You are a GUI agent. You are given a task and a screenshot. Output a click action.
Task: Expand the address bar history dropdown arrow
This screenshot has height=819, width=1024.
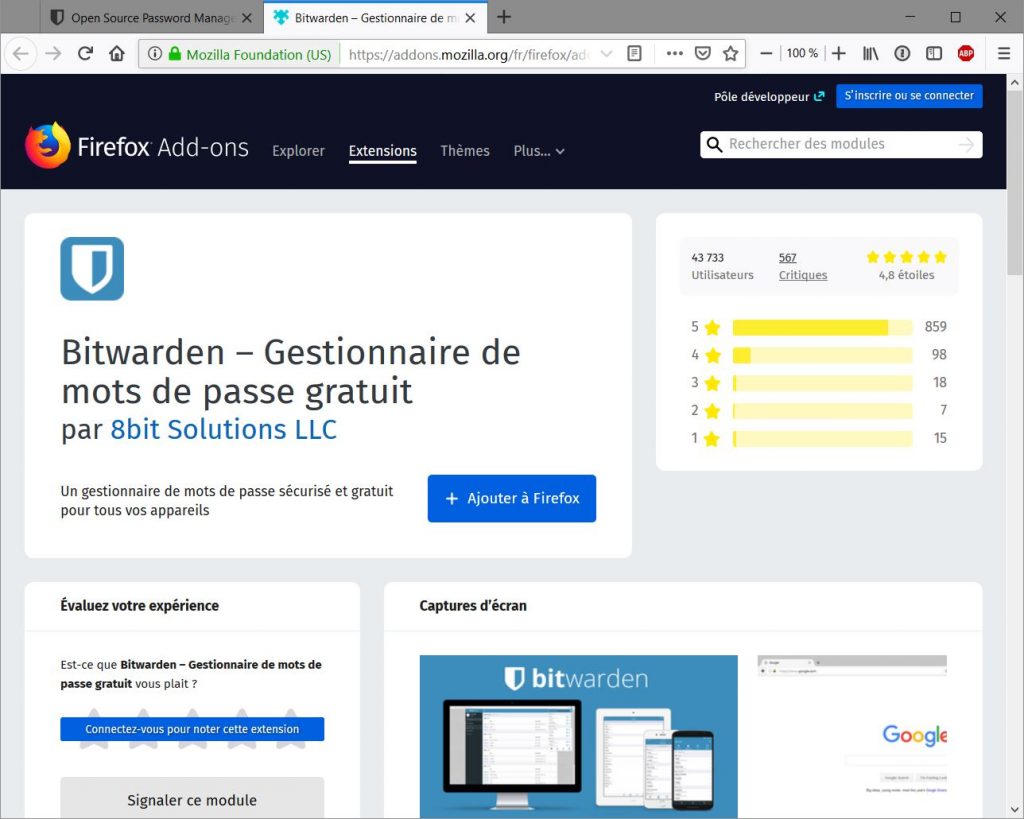605,54
